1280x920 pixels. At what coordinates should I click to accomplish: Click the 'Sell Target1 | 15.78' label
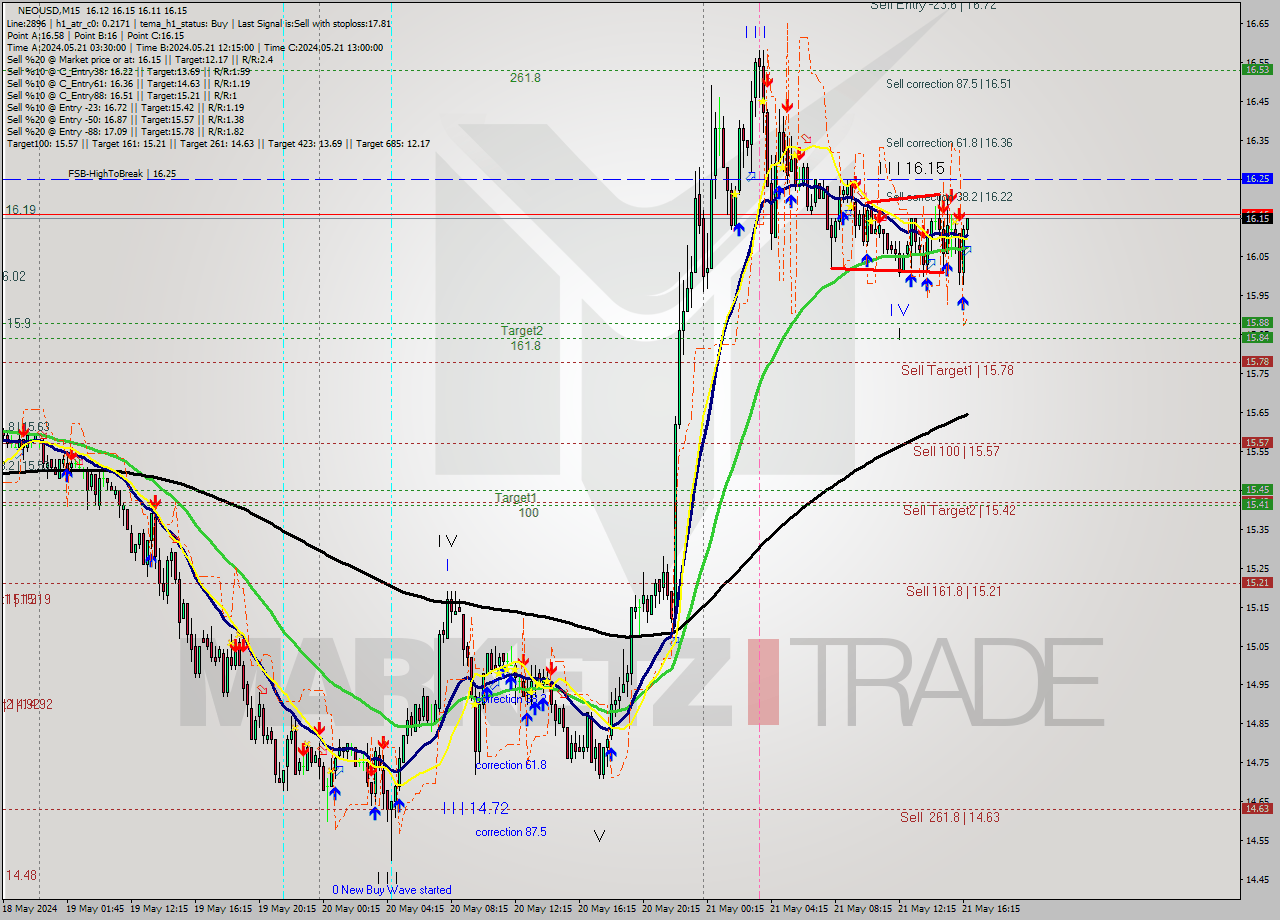pyautogui.click(x=957, y=370)
